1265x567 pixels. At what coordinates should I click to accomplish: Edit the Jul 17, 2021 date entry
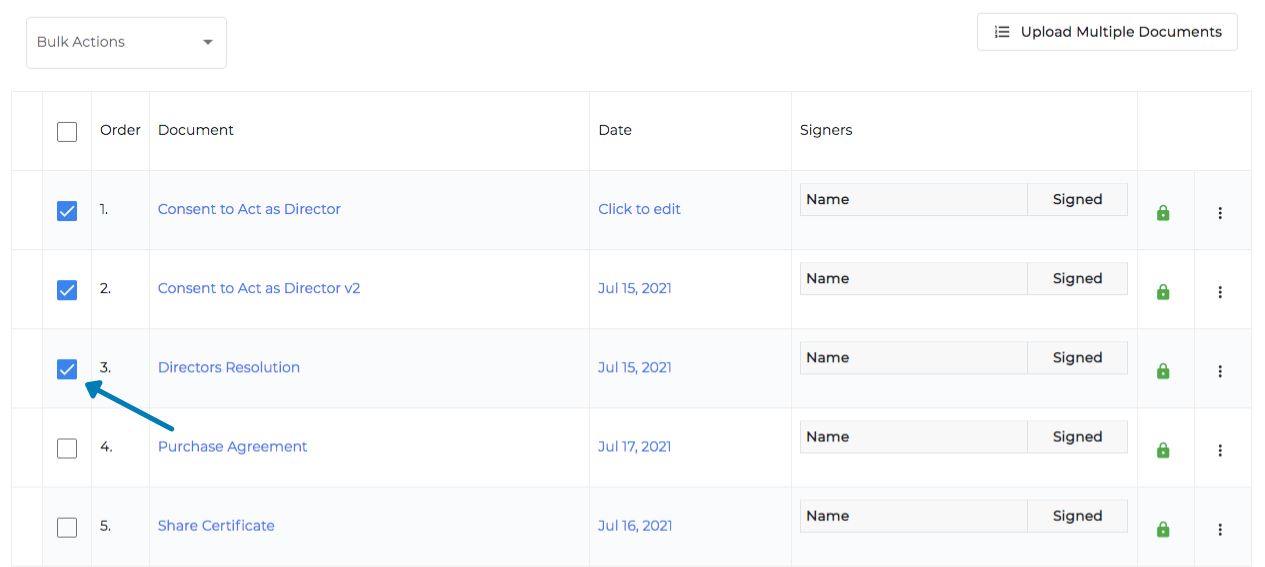coord(634,446)
